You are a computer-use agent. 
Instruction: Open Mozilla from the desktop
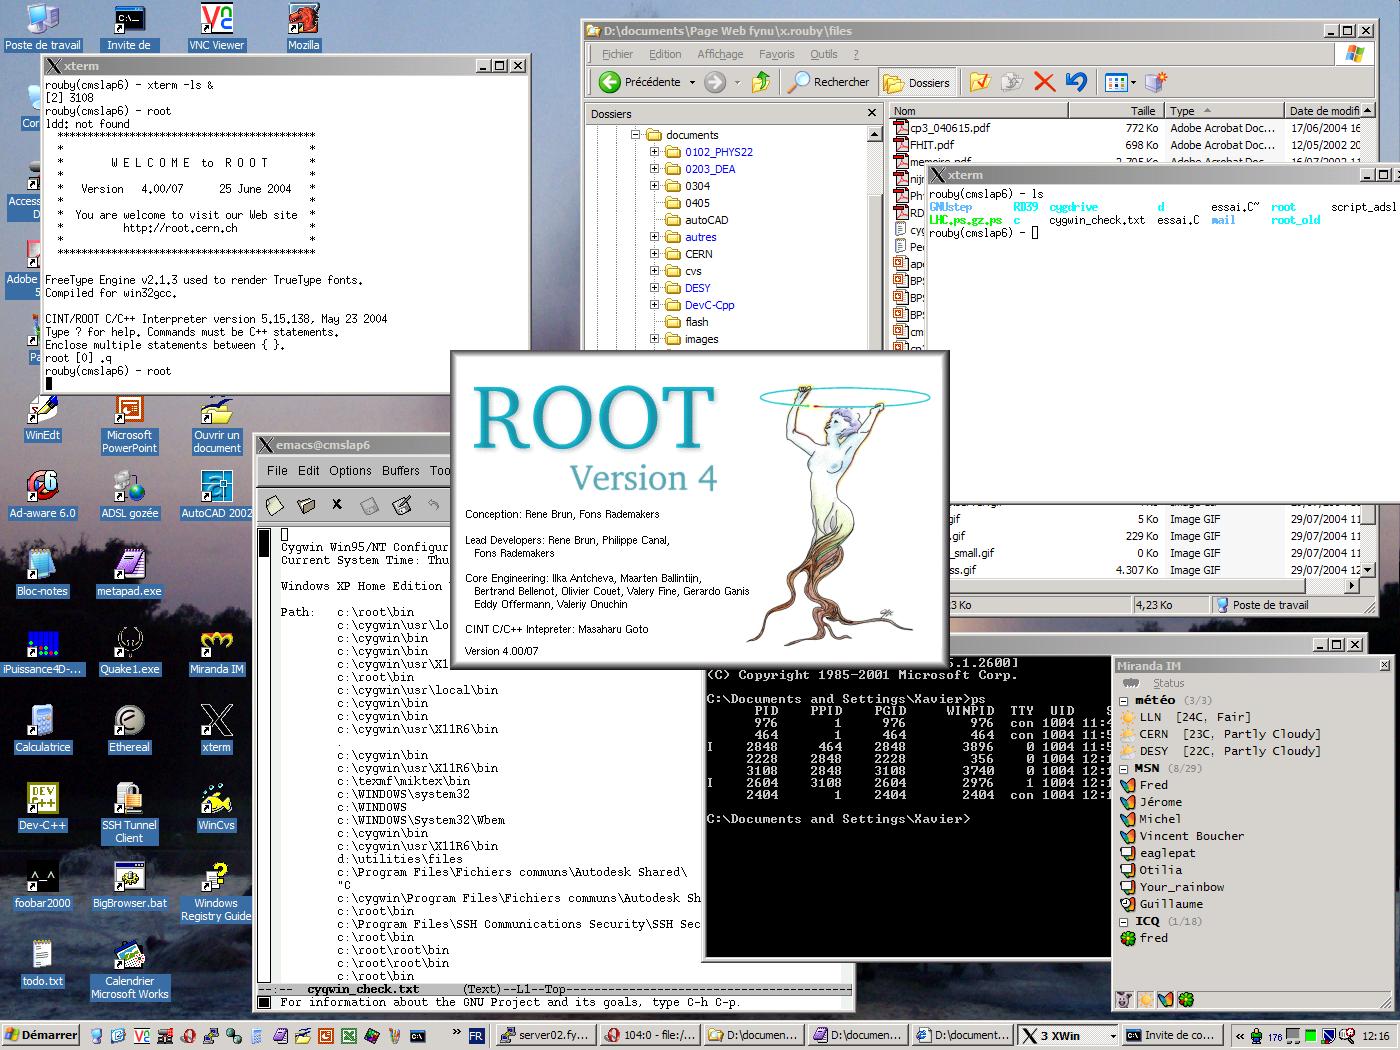click(303, 20)
